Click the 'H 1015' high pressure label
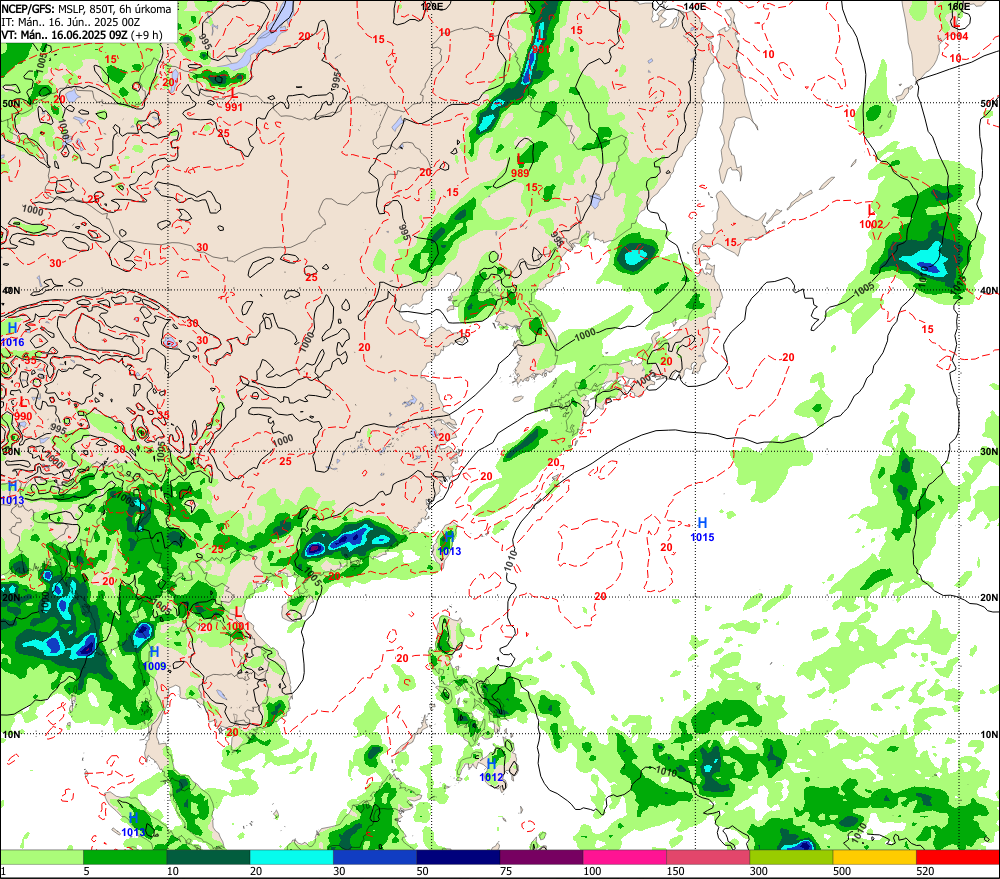 click(702, 530)
